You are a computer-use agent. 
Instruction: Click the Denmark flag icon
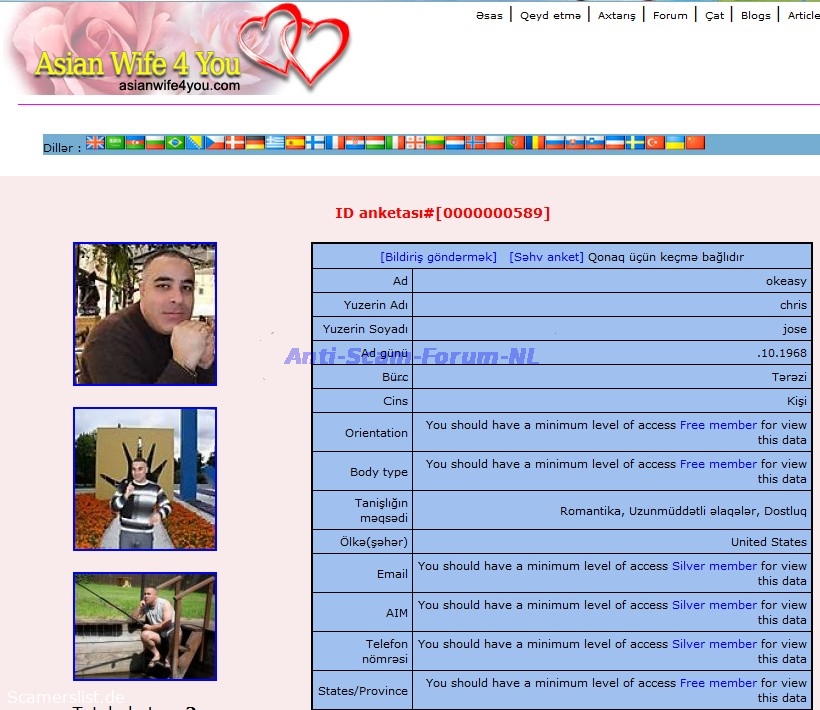tap(235, 143)
